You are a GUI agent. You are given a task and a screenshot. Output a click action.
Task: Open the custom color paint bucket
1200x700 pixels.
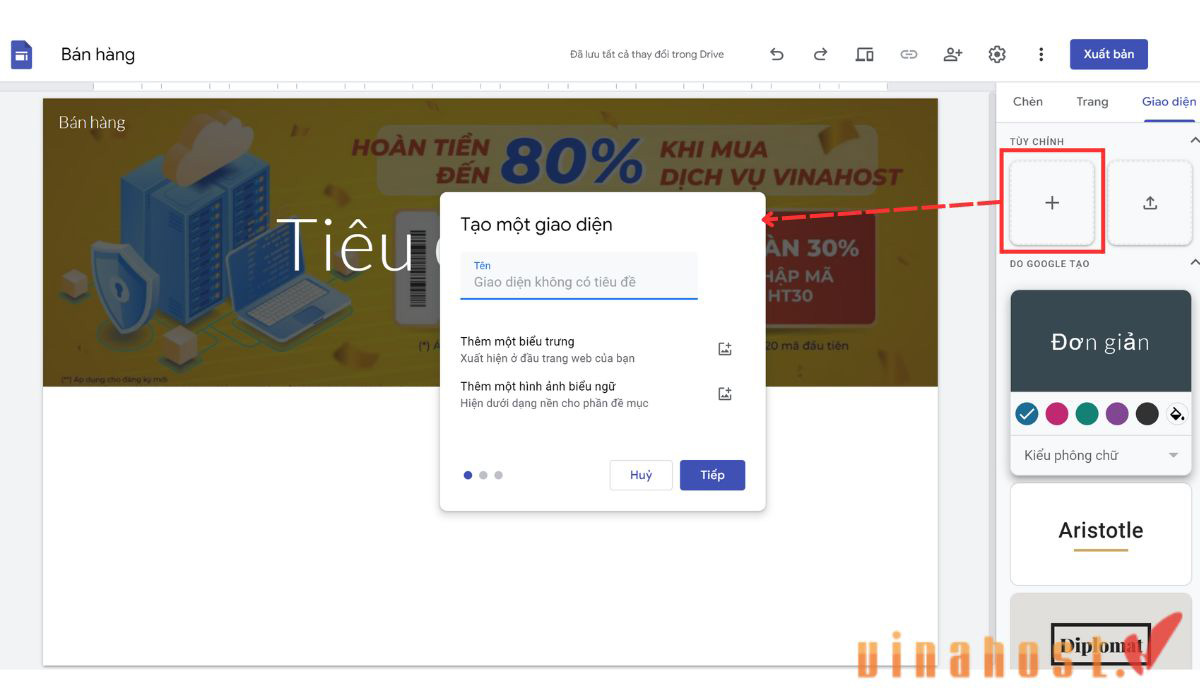(x=1177, y=414)
